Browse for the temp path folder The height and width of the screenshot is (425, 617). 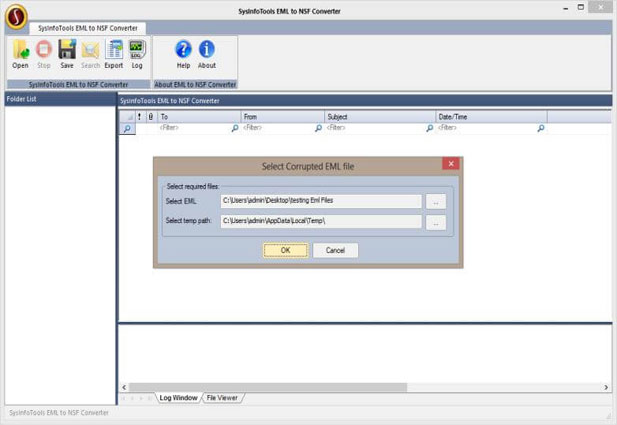(x=436, y=222)
